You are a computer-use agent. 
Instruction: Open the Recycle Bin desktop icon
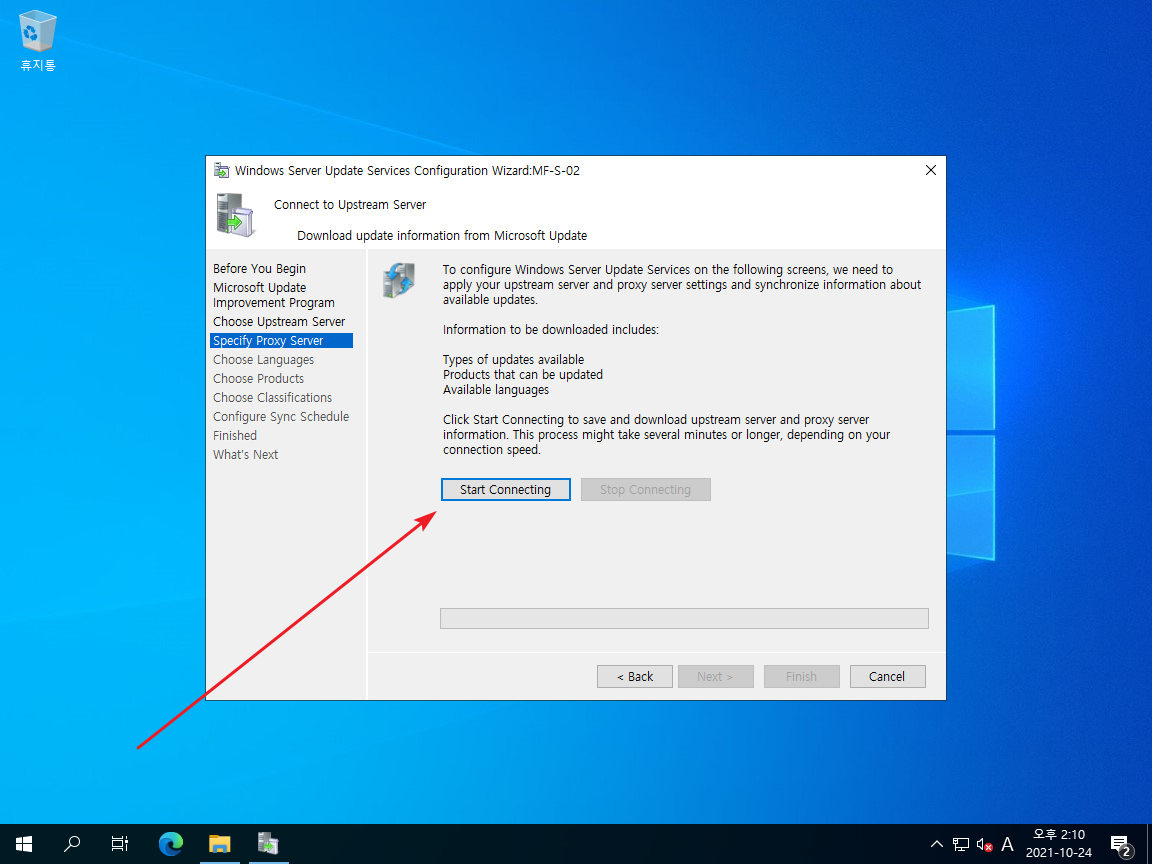[x=37, y=40]
